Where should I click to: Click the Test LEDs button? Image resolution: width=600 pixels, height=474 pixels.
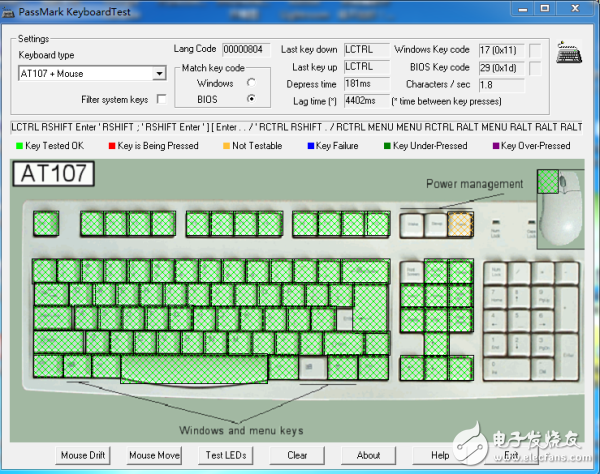[226, 455]
